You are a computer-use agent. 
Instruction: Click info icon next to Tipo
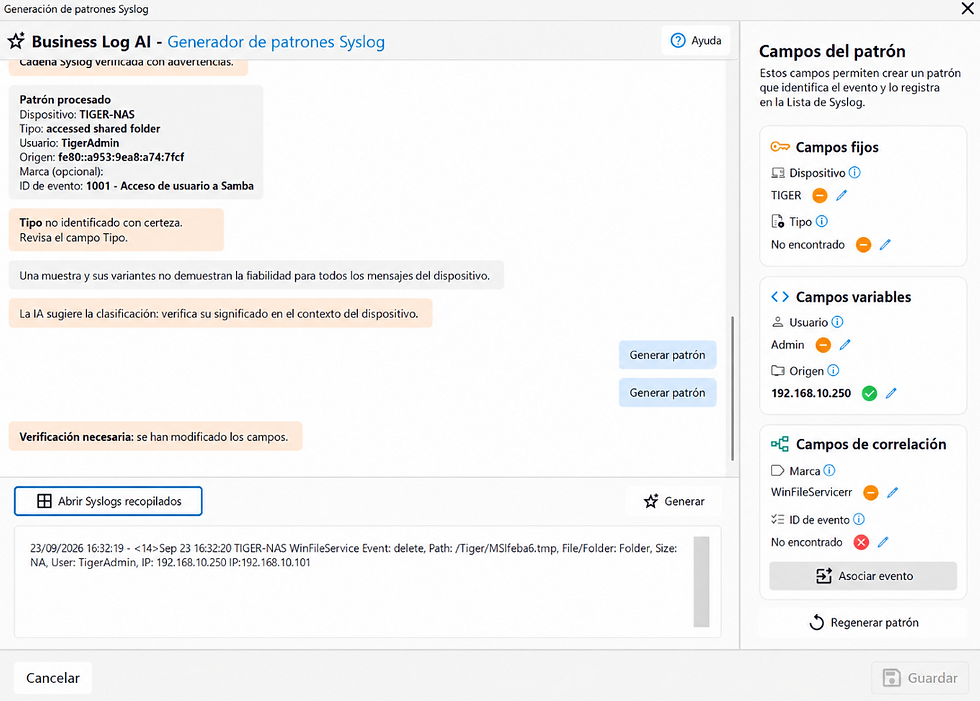822,221
